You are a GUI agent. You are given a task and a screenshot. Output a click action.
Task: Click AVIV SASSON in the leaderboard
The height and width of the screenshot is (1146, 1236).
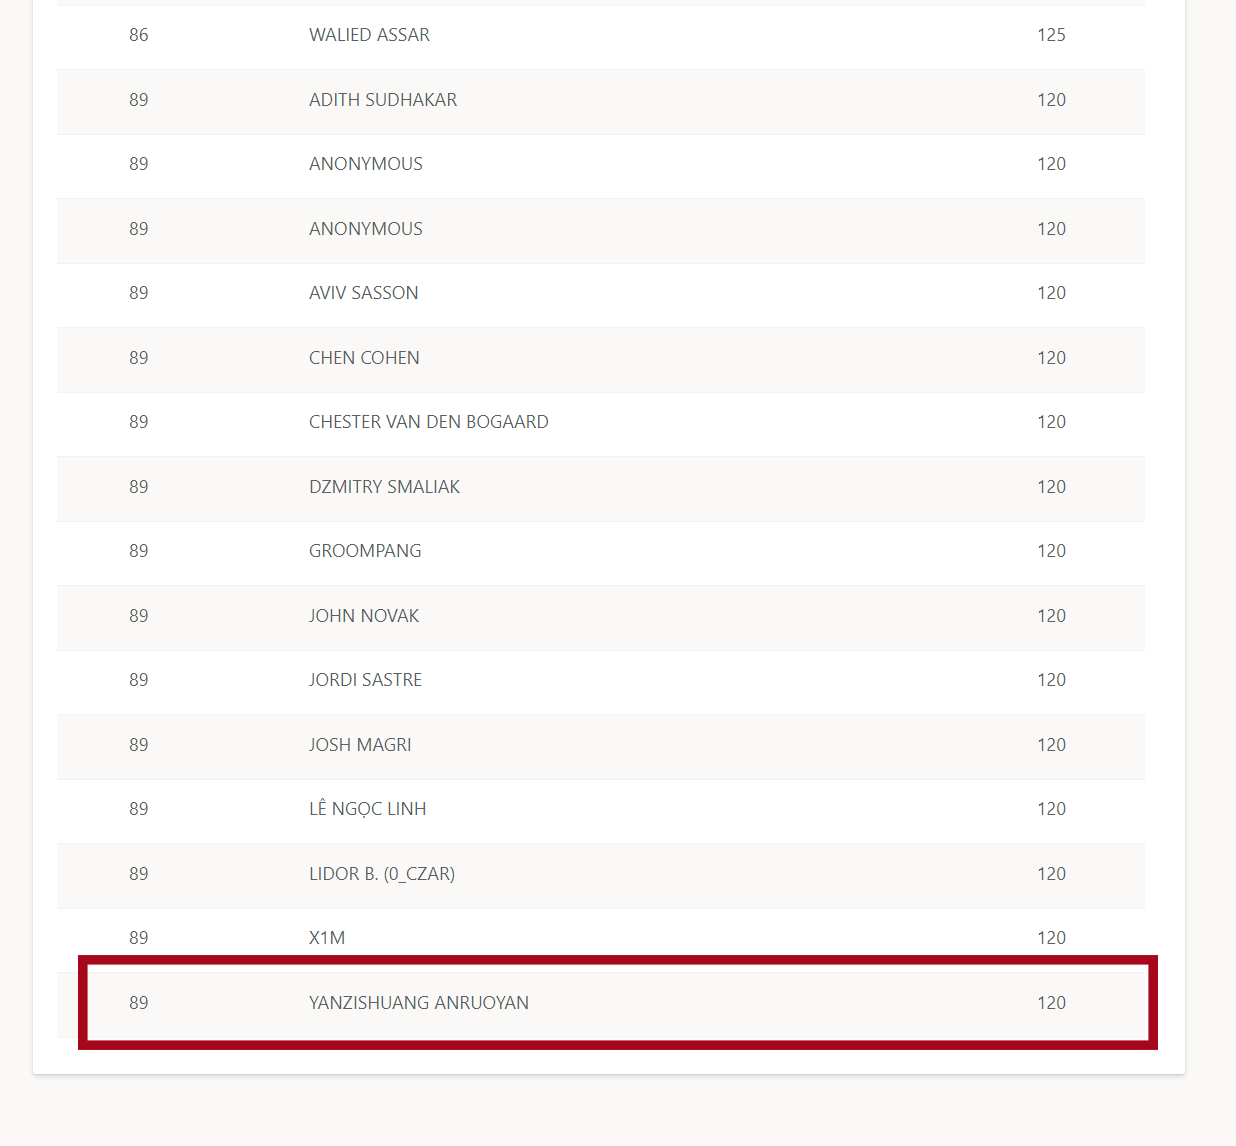click(363, 293)
